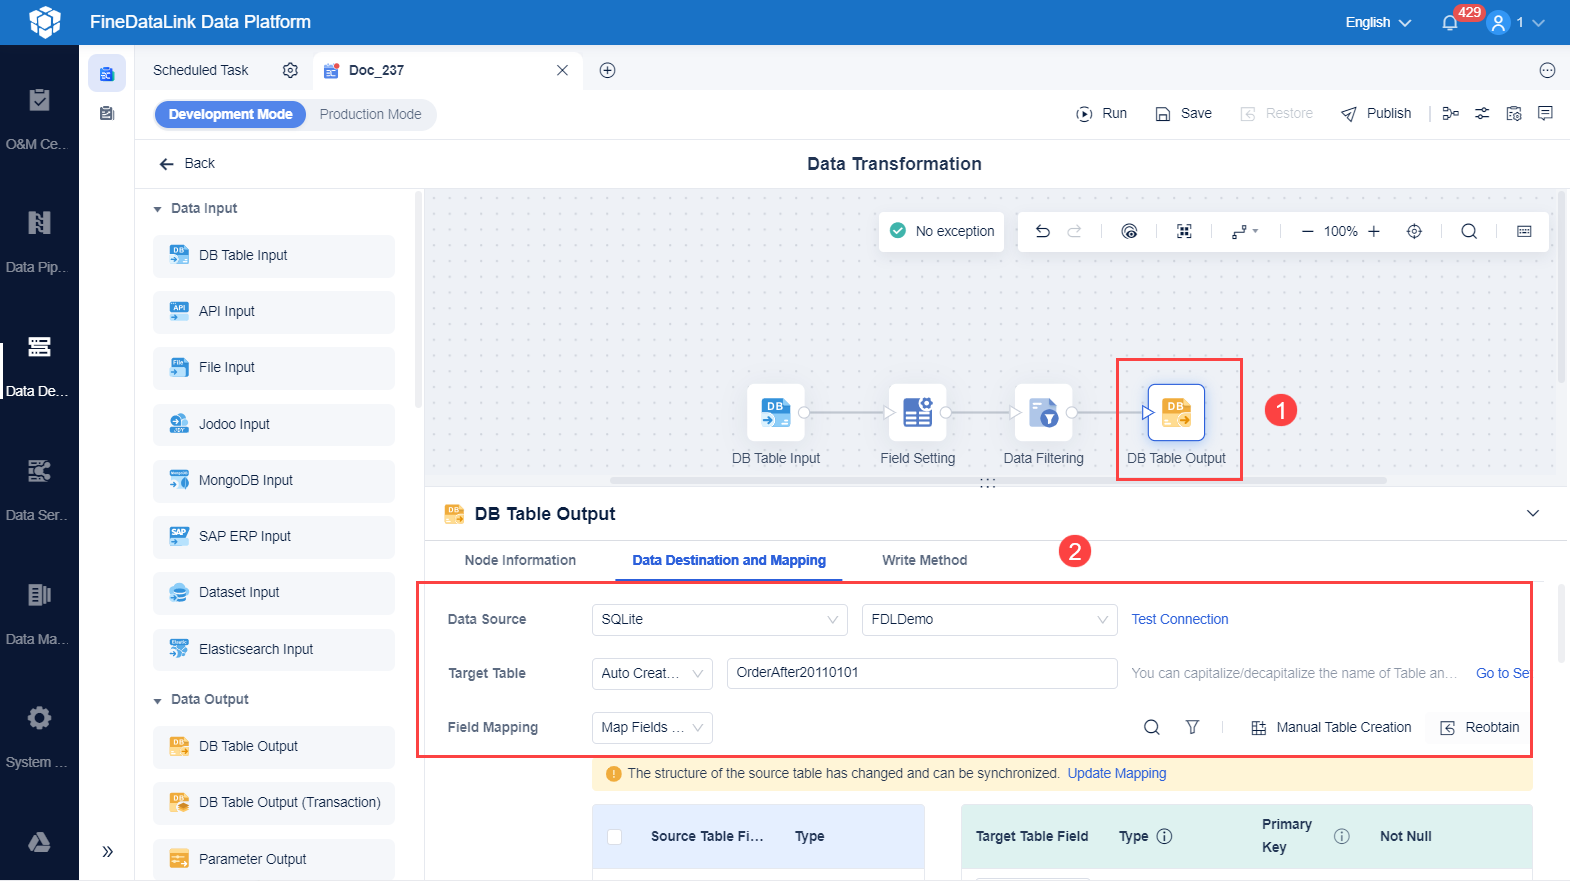Click the Update Mapping link
This screenshot has height=881, width=1570.
[x=1117, y=773]
